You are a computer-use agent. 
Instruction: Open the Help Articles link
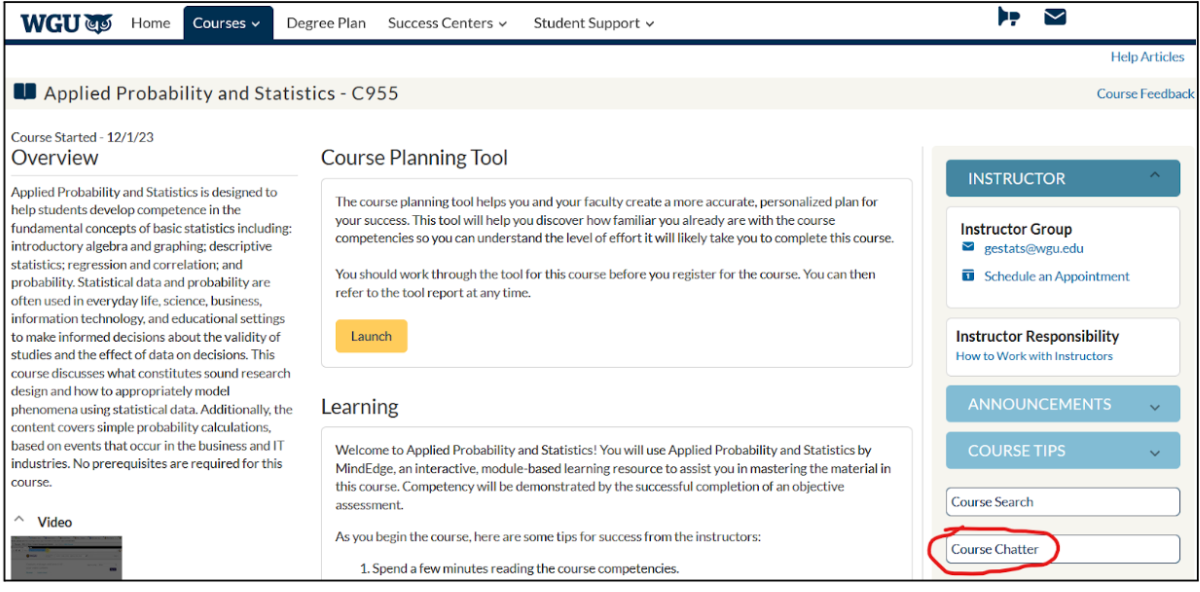point(1147,57)
